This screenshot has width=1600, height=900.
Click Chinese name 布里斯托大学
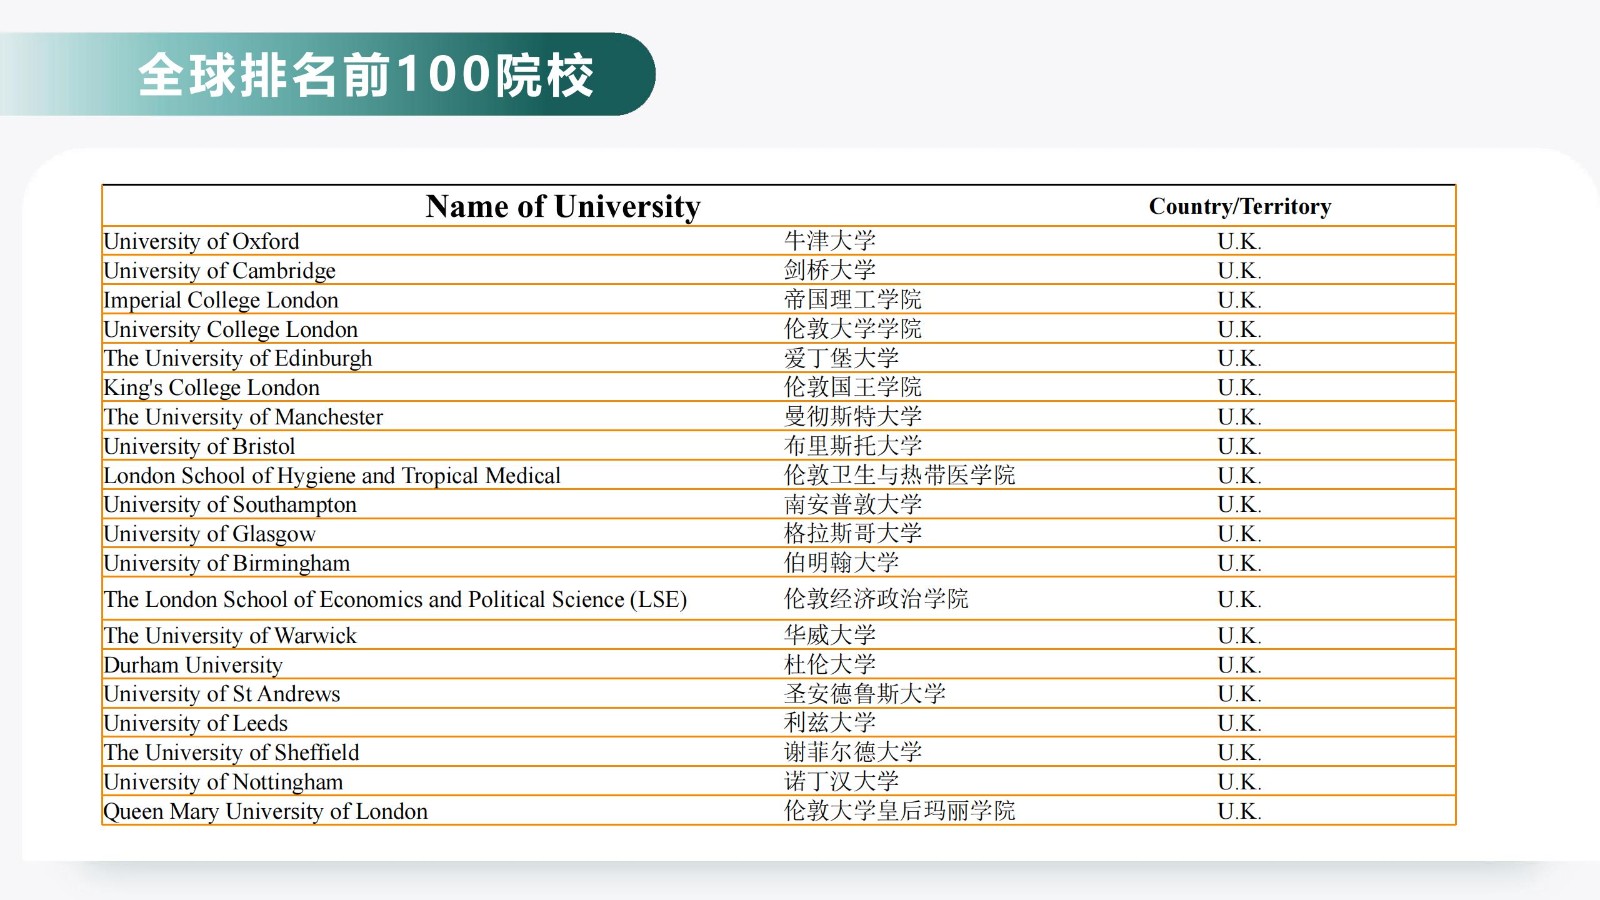pos(853,445)
